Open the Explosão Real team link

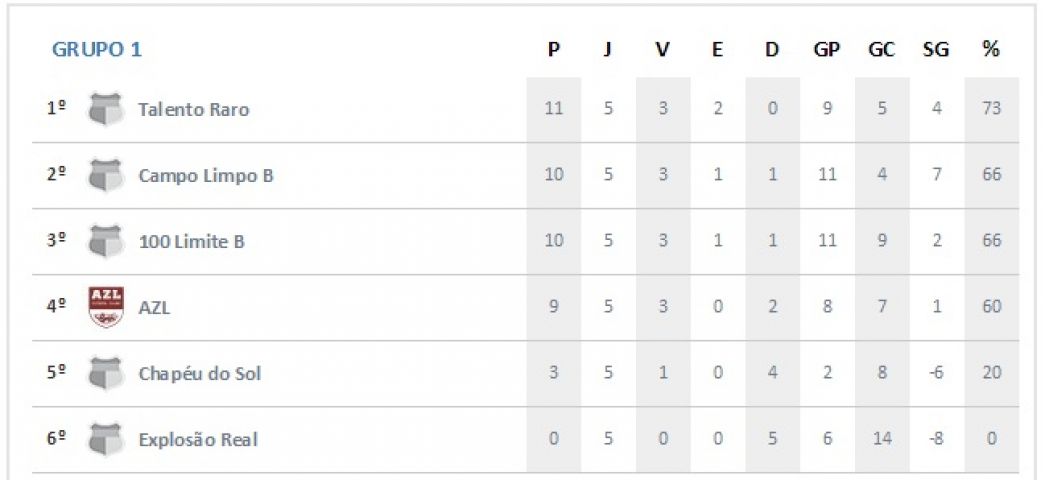tap(198, 439)
